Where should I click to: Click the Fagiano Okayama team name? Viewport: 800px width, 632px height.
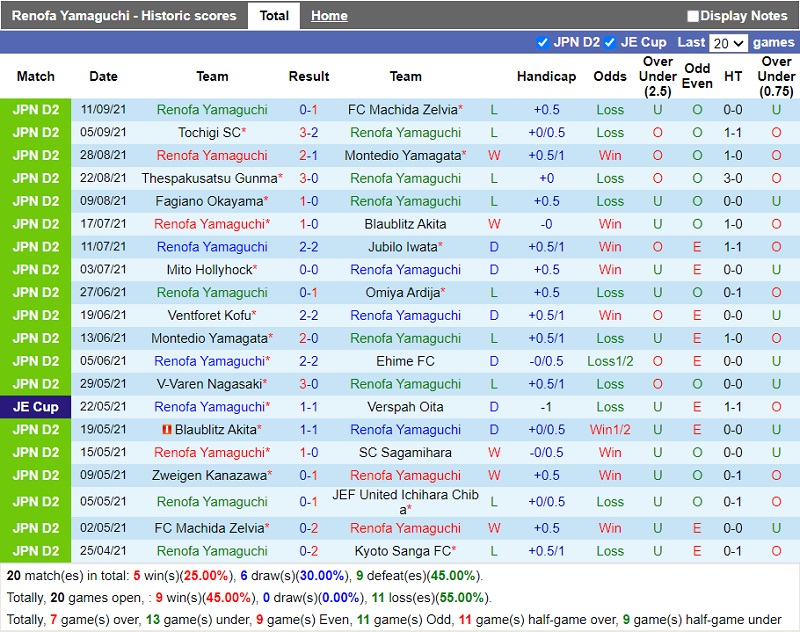point(209,201)
